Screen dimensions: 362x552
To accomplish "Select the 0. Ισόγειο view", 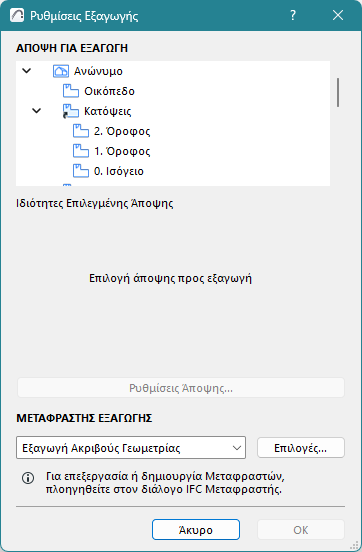I will tap(119, 171).
